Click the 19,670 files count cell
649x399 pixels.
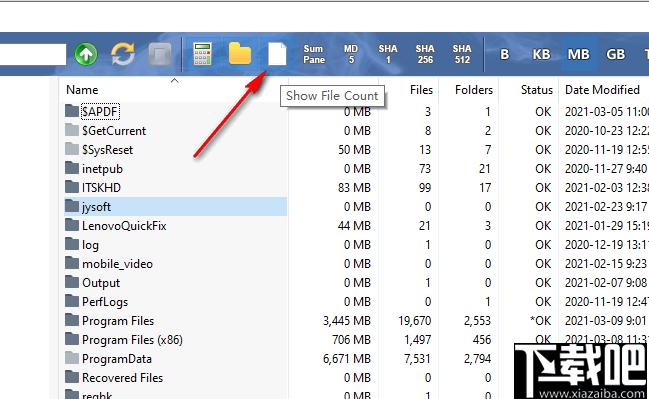point(415,321)
